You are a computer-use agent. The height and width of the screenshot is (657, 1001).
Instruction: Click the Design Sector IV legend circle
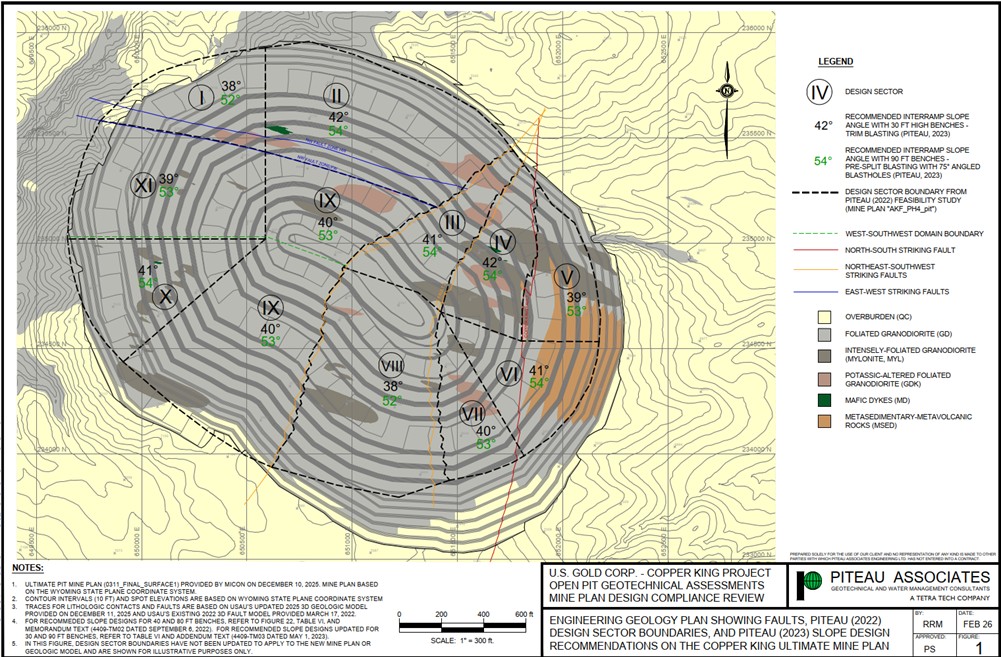819,92
